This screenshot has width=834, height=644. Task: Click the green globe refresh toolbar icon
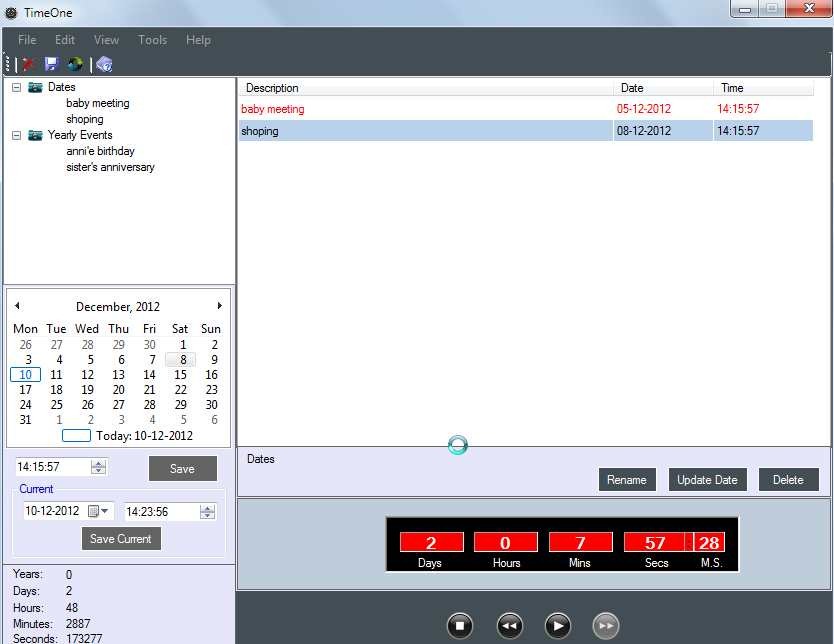(x=75, y=64)
